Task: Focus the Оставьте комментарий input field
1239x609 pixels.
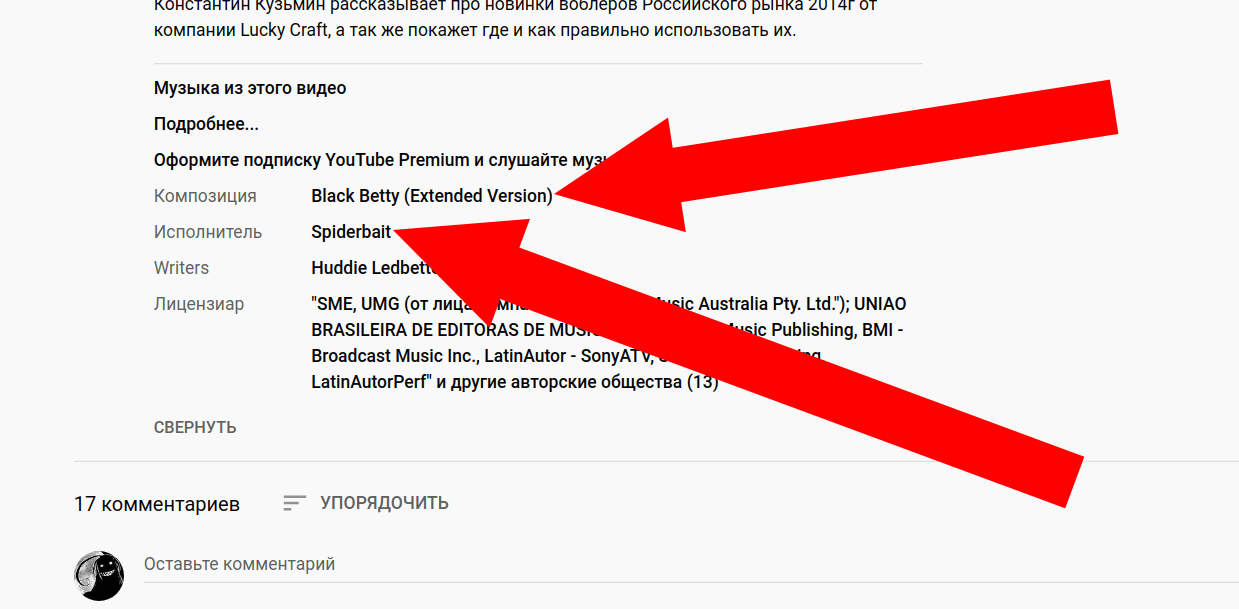Action: click(691, 565)
